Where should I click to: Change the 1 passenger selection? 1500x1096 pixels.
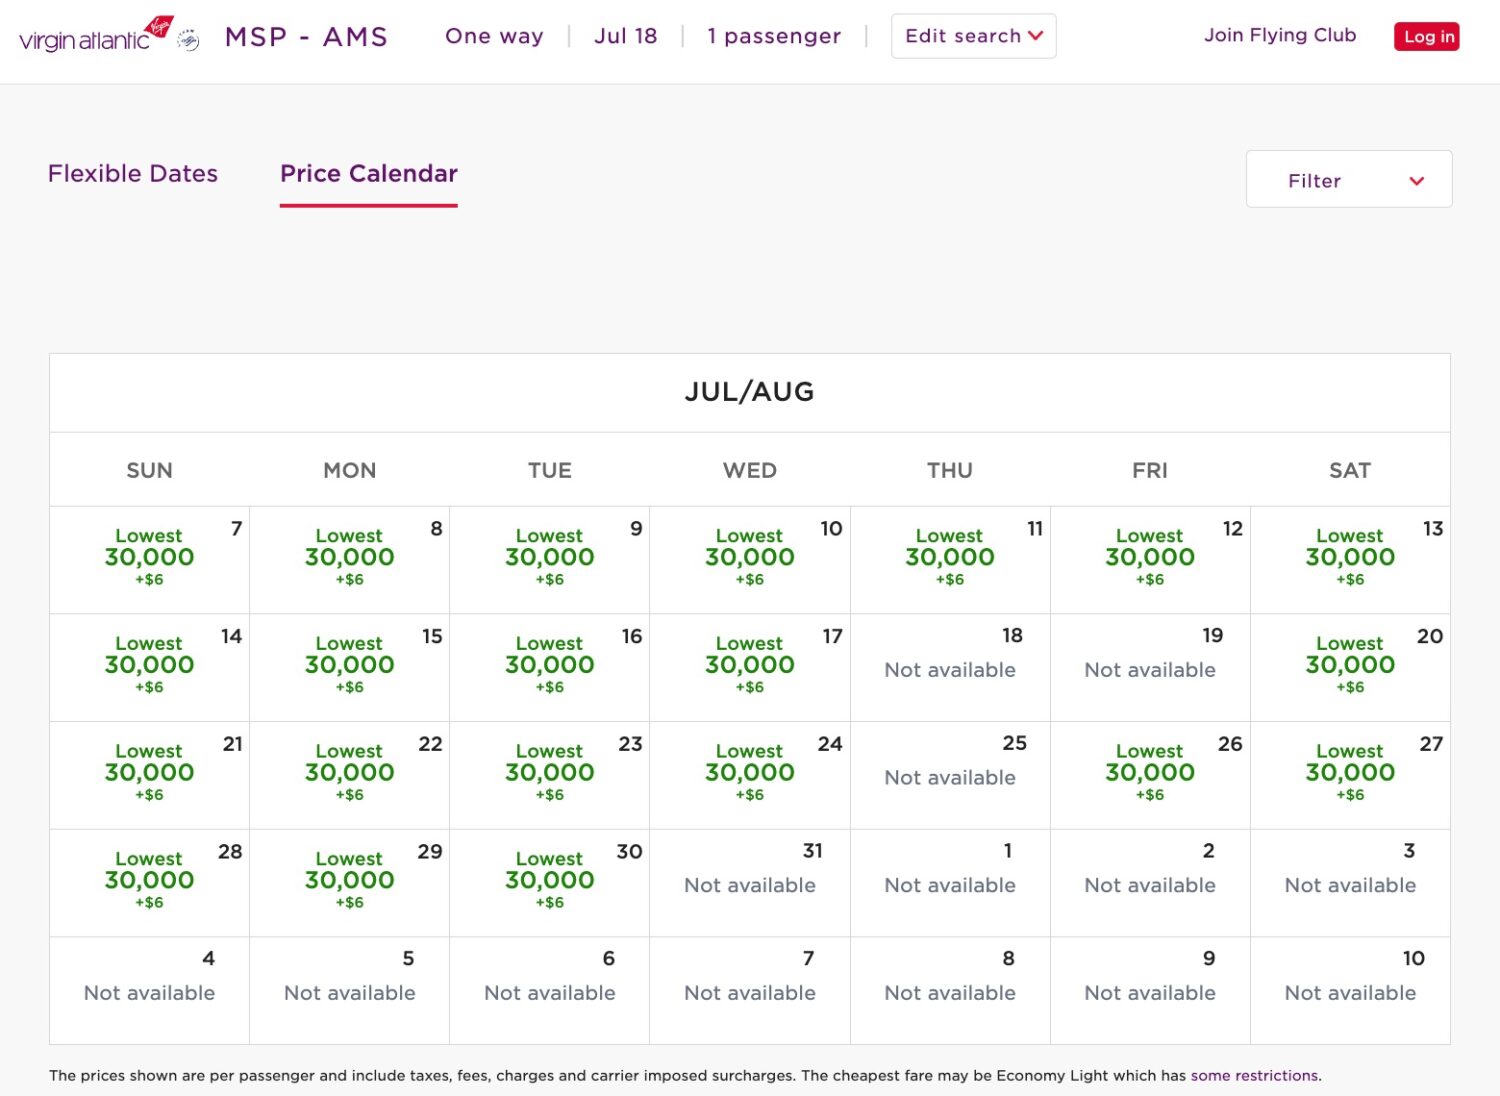774,36
